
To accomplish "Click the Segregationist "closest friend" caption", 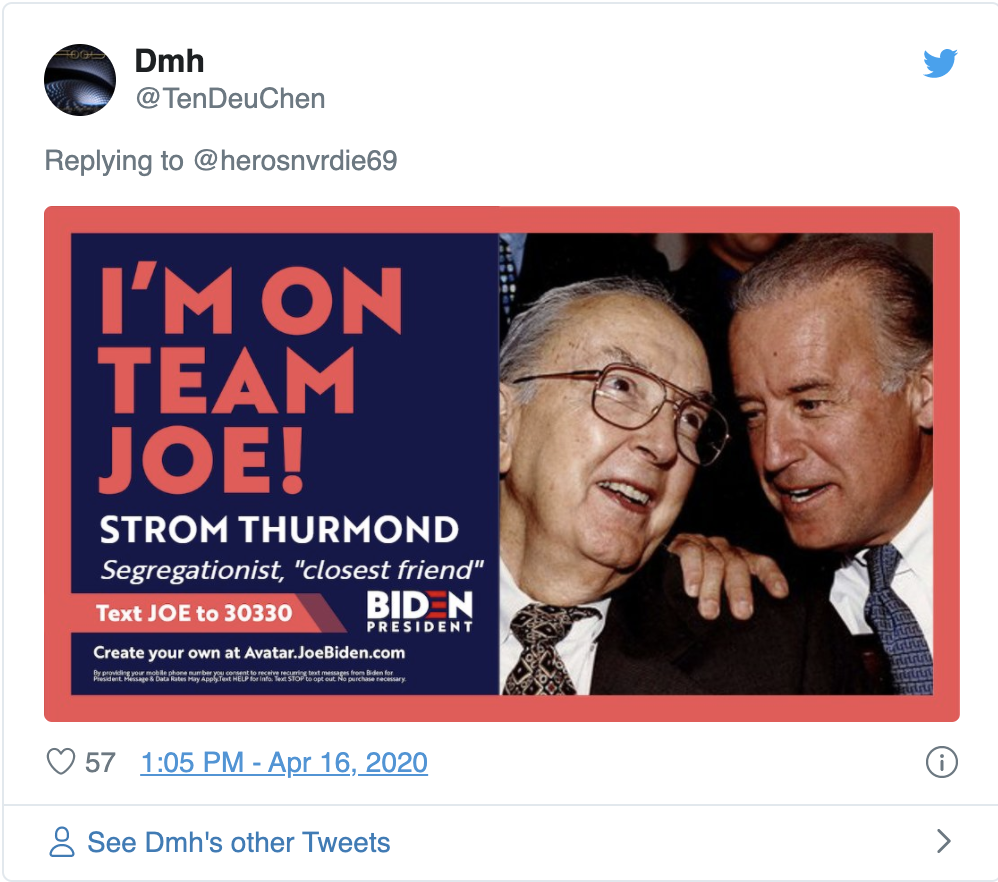I will pos(292,570).
